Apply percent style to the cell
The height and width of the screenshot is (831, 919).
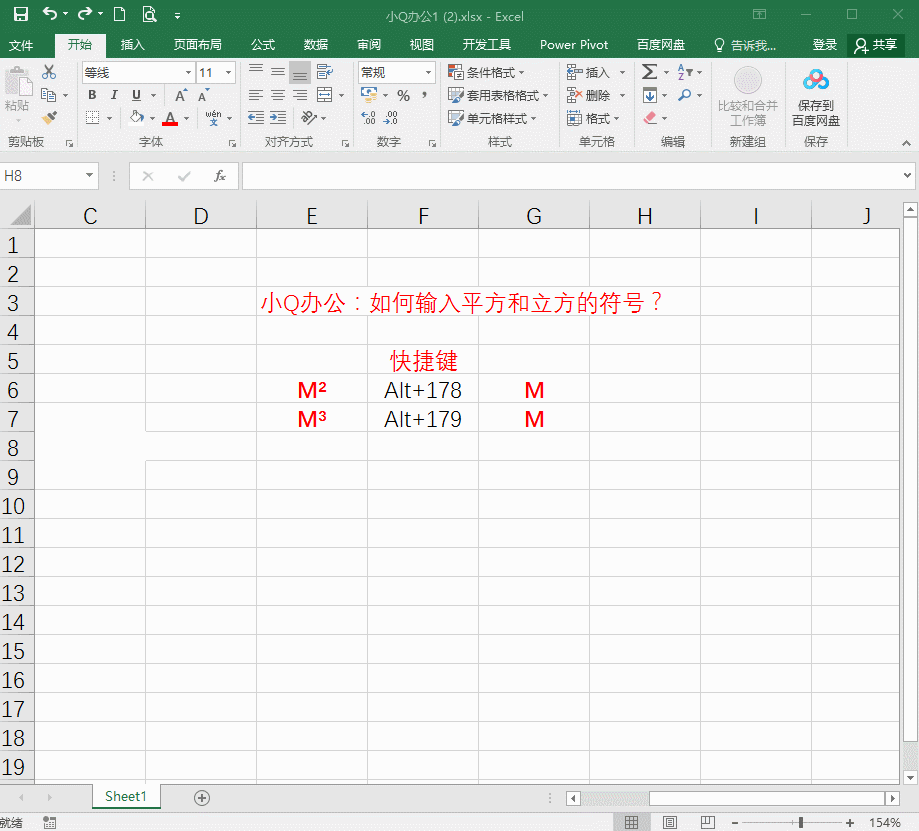click(x=403, y=96)
